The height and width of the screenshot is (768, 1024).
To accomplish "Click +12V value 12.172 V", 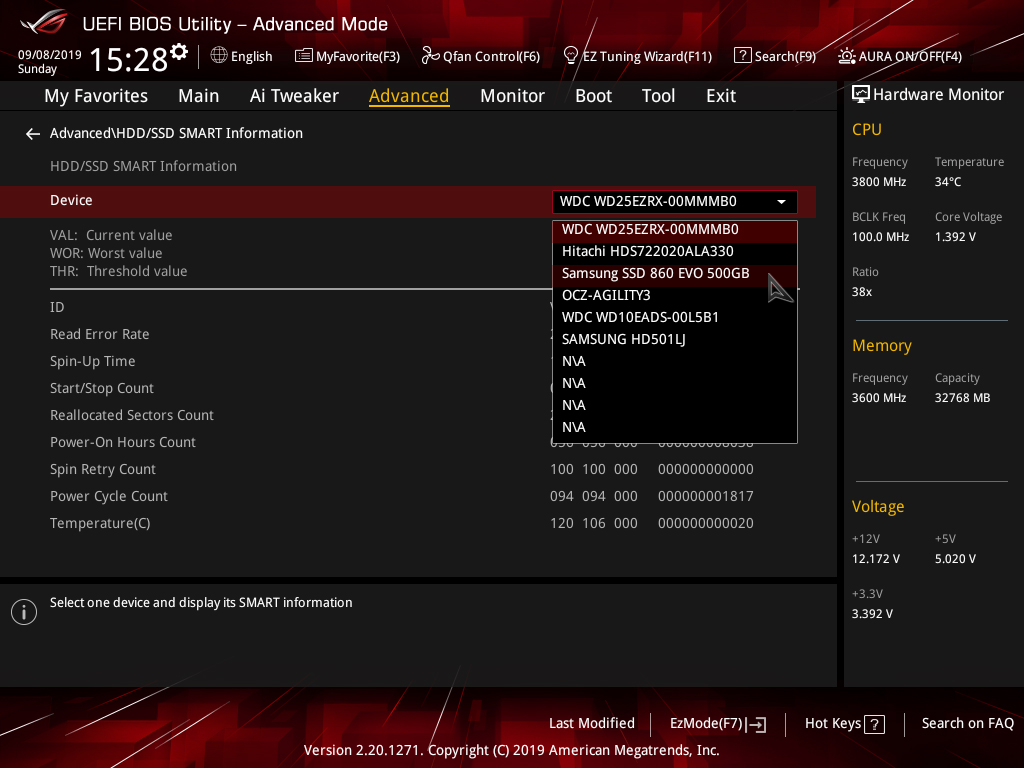I will (x=876, y=559).
